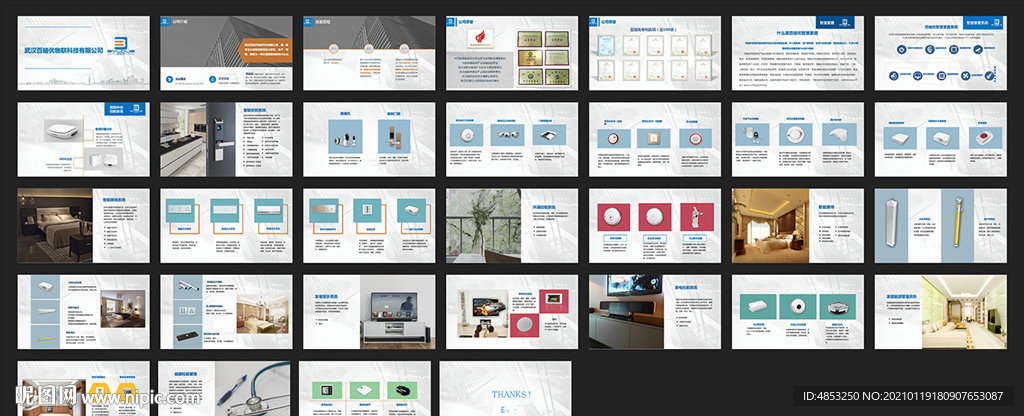Click the row of circular blue icons slide
The height and width of the screenshot is (416, 1024).
coord(940,50)
